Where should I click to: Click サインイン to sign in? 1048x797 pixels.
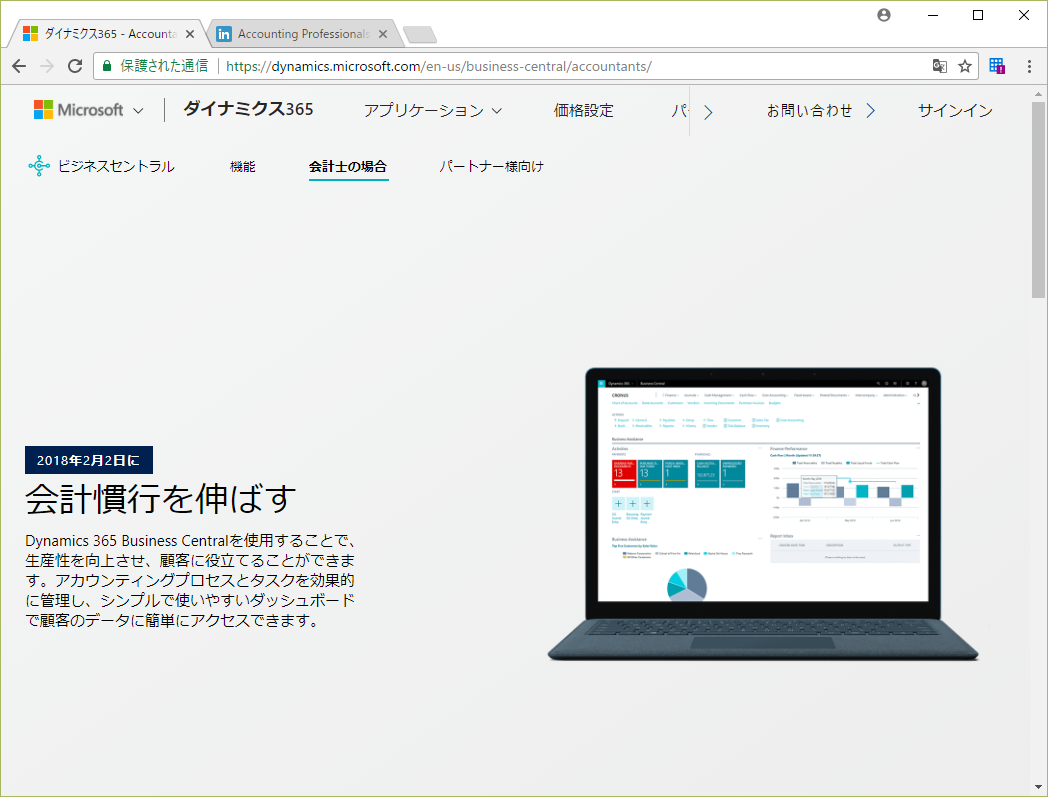click(x=955, y=110)
